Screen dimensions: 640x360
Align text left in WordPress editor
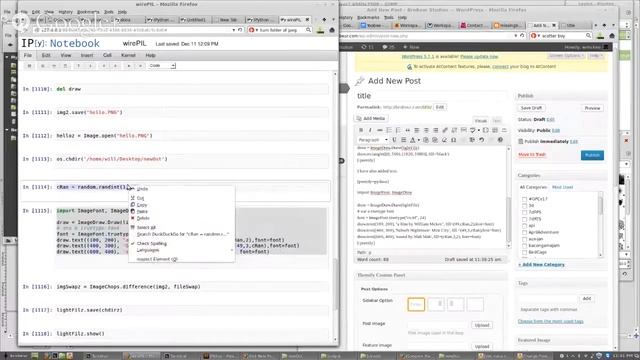417,130
